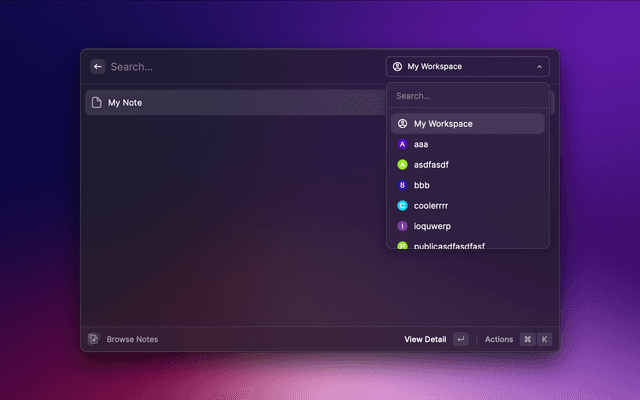This screenshot has width=640, height=400.
Task: Focus the main Search input field
Action: [240, 67]
